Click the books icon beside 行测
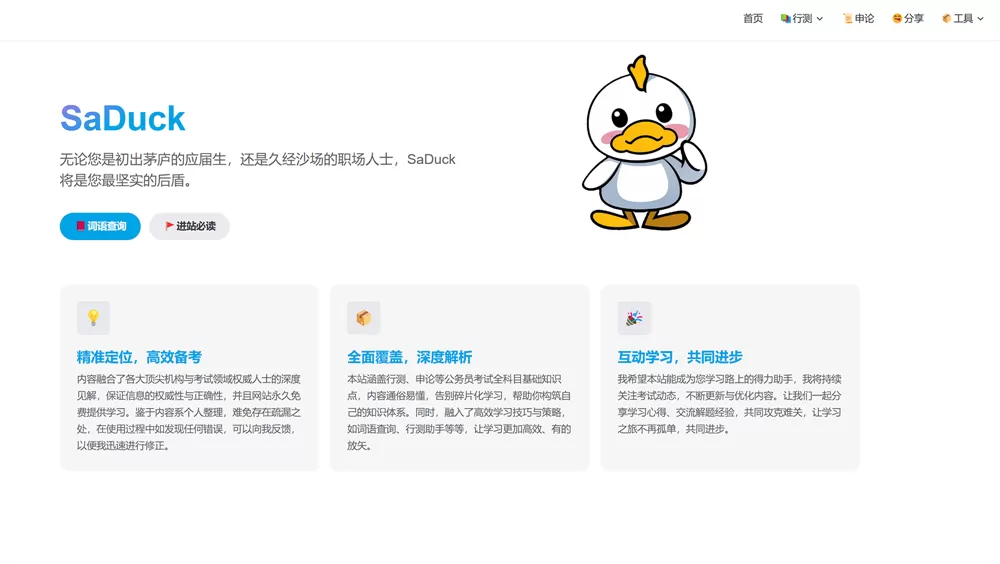The width and height of the screenshot is (1000, 564). coord(786,19)
